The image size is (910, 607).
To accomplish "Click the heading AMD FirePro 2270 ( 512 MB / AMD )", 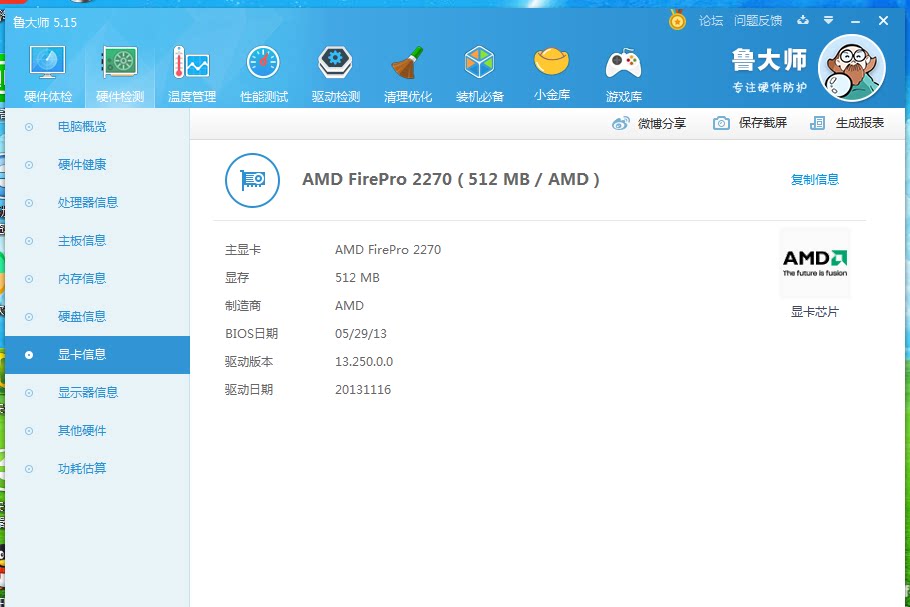I will point(451,179).
